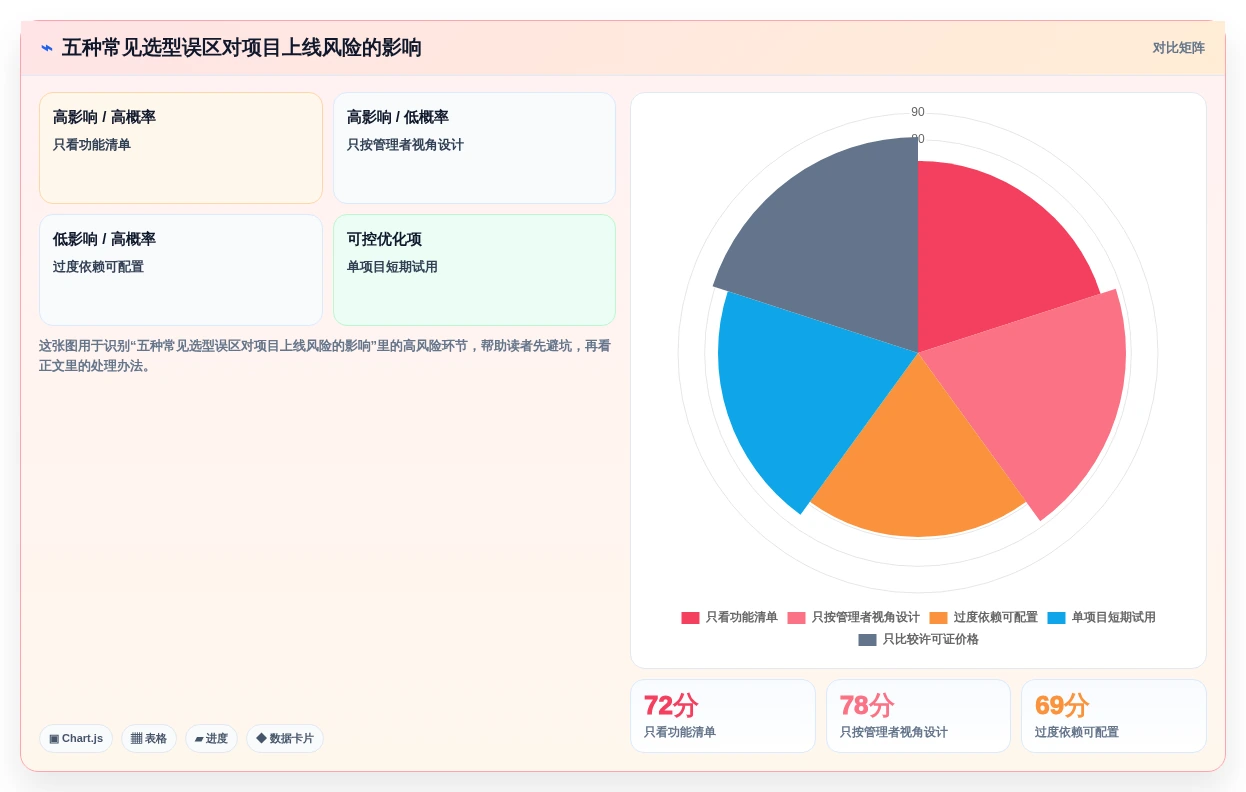
Task: Open the 78分 score card
Action: (918, 716)
